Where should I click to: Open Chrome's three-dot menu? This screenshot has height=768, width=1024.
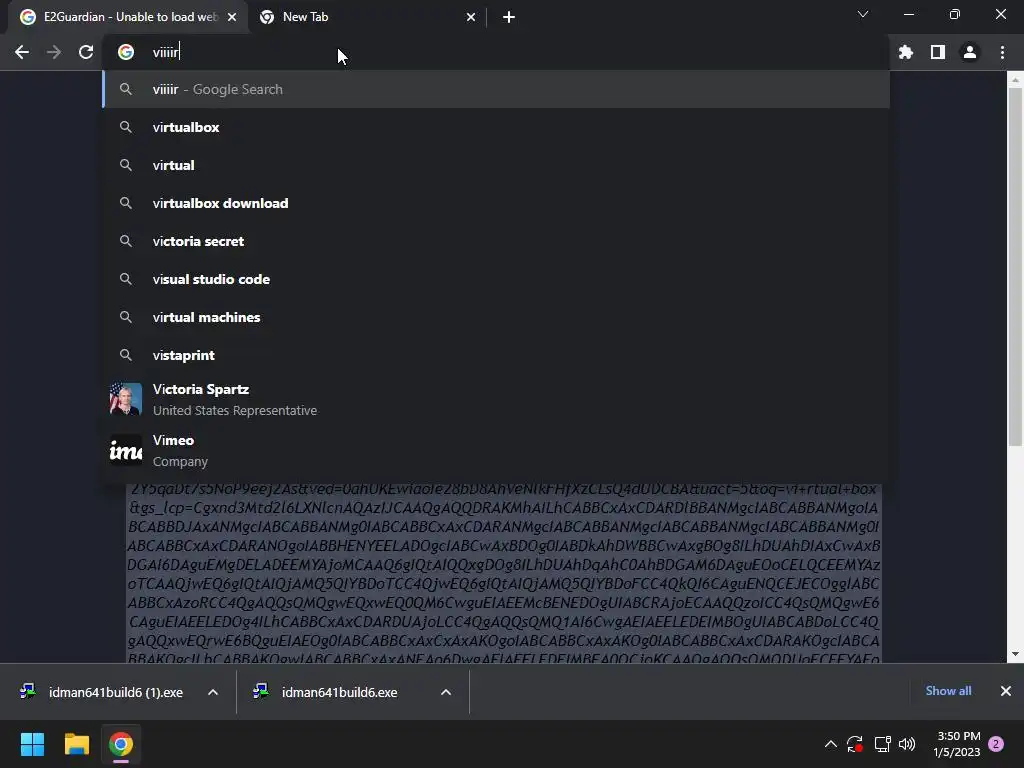point(1002,52)
